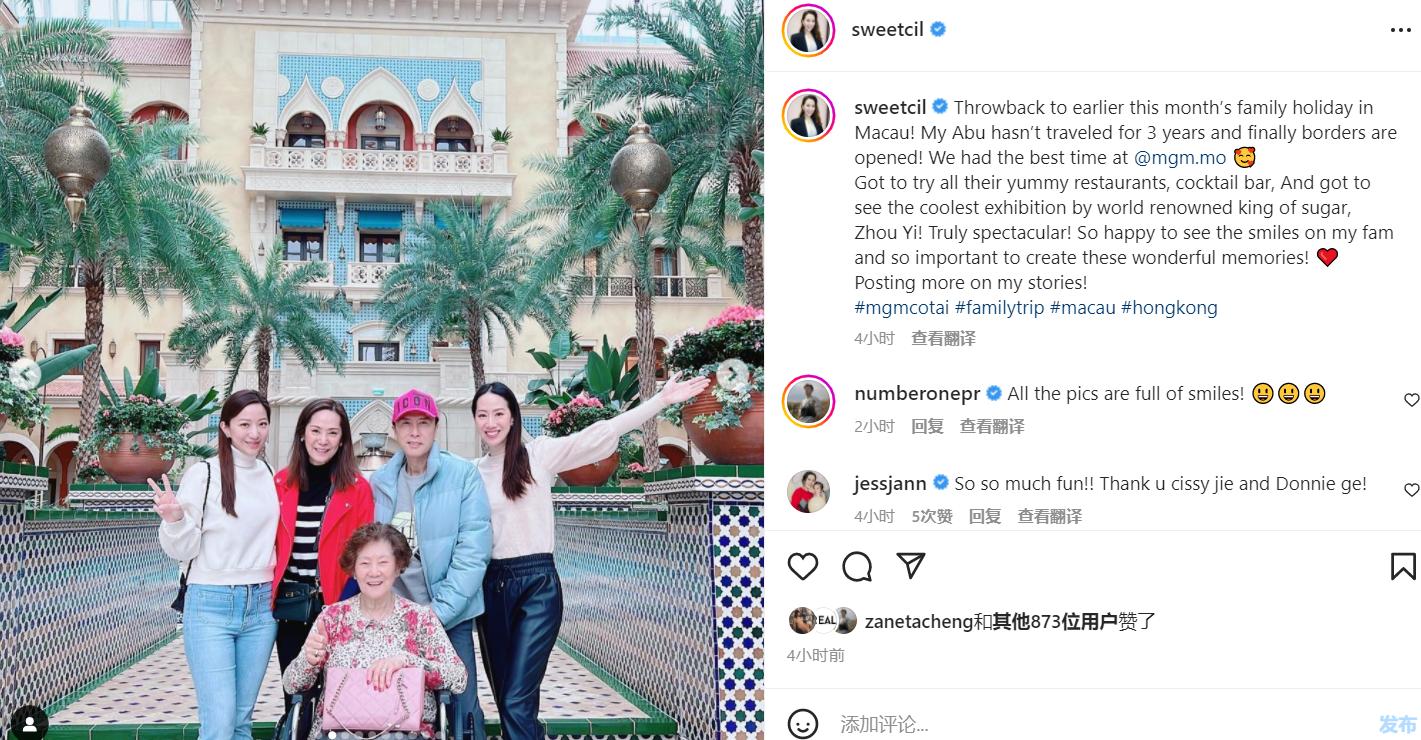Click the 添加评论 comment input field
This screenshot has height=740, width=1421.
1100,724
